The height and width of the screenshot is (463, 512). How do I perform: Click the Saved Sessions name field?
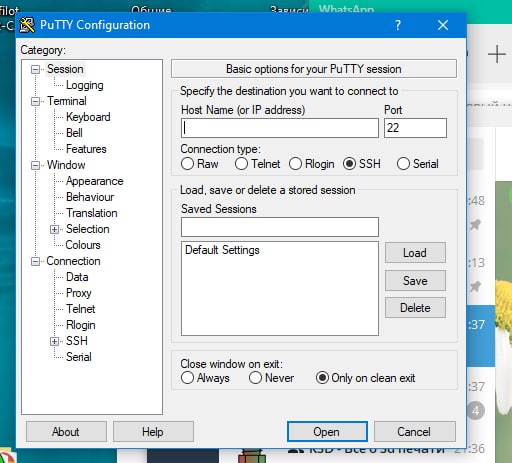(x=280, y=227)
